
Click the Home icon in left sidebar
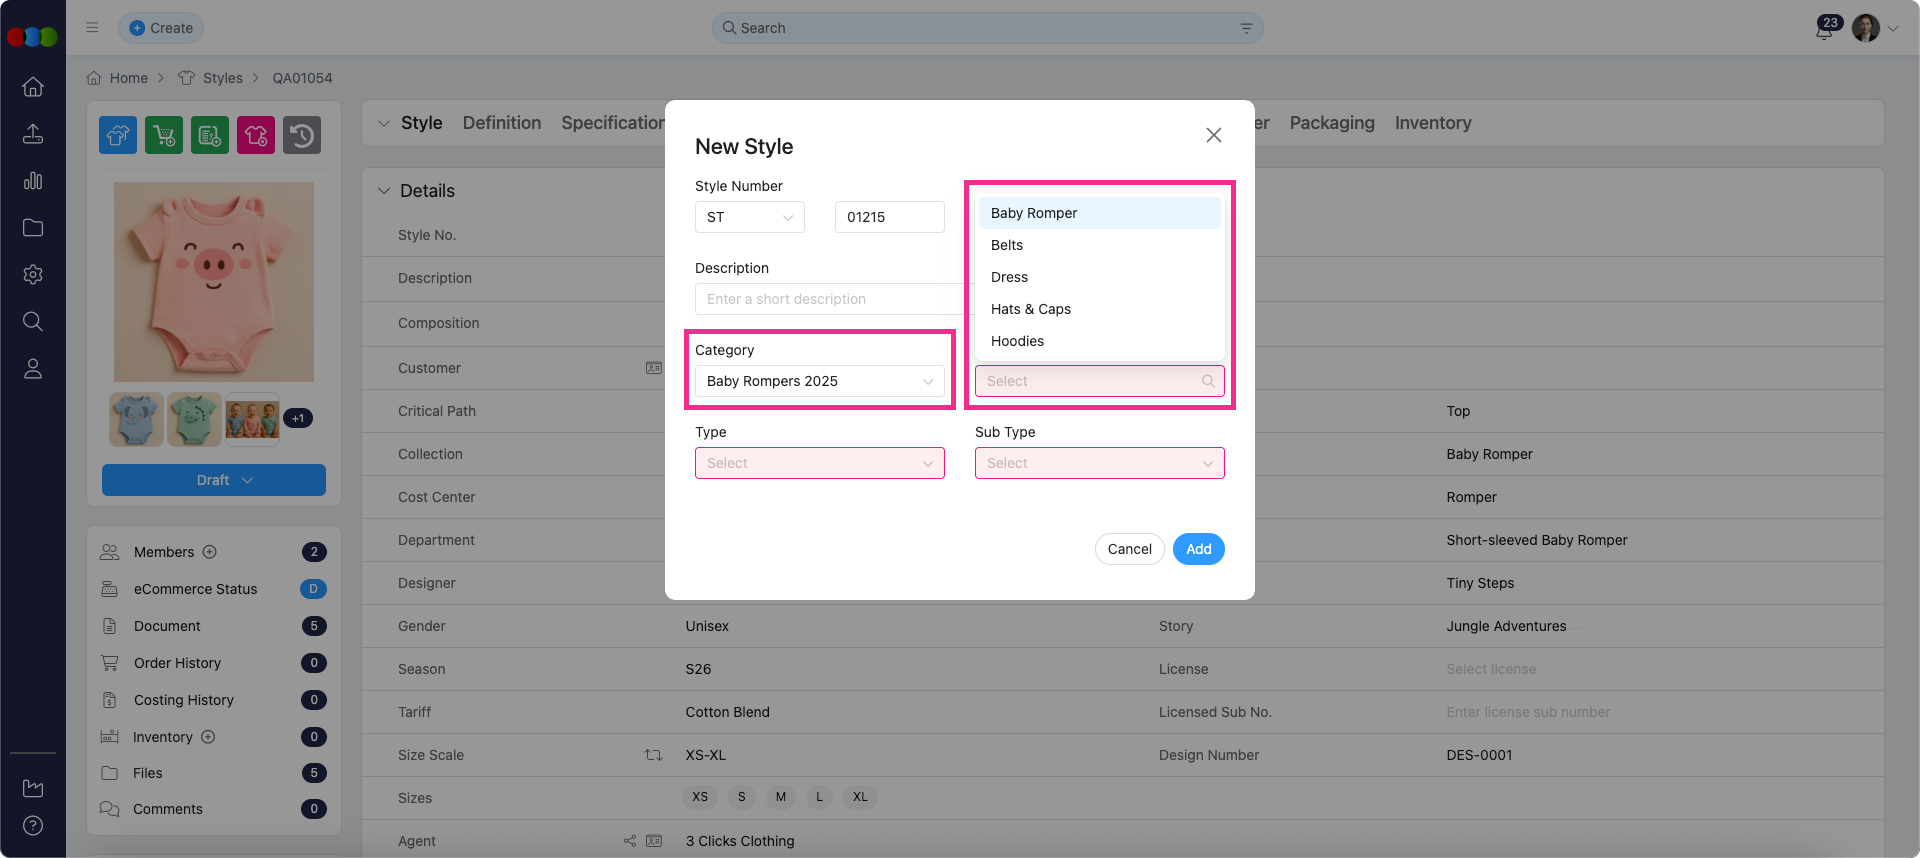coord(33,87)
